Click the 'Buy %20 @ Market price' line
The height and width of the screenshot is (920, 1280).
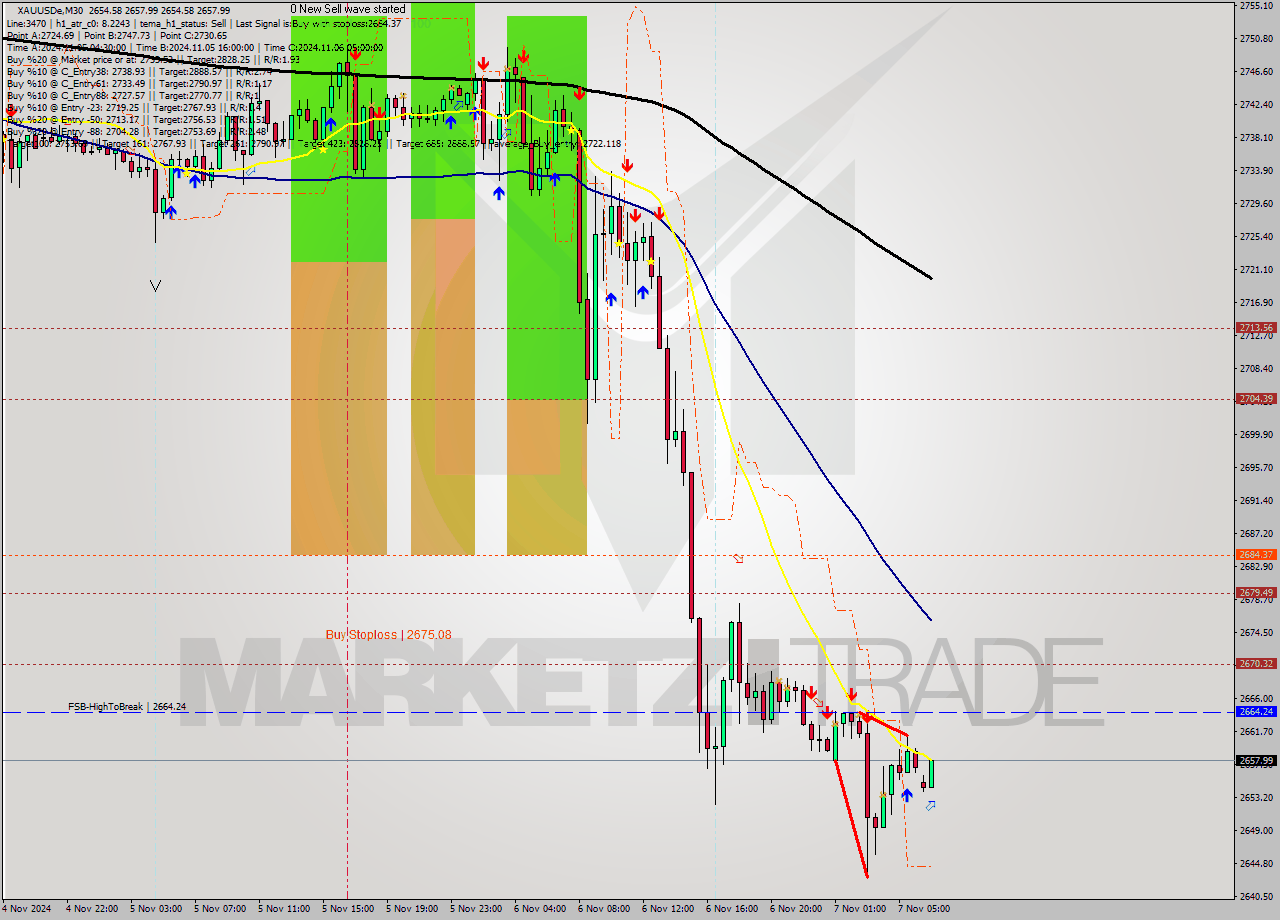pos(151,59)
